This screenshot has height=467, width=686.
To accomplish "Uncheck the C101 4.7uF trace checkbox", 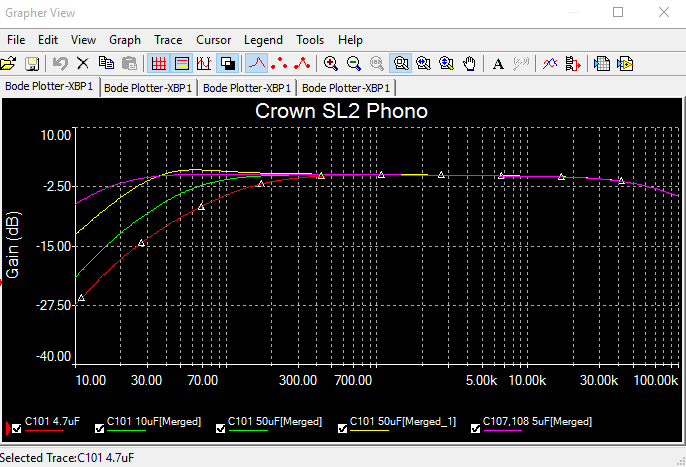I will [17, 428].
